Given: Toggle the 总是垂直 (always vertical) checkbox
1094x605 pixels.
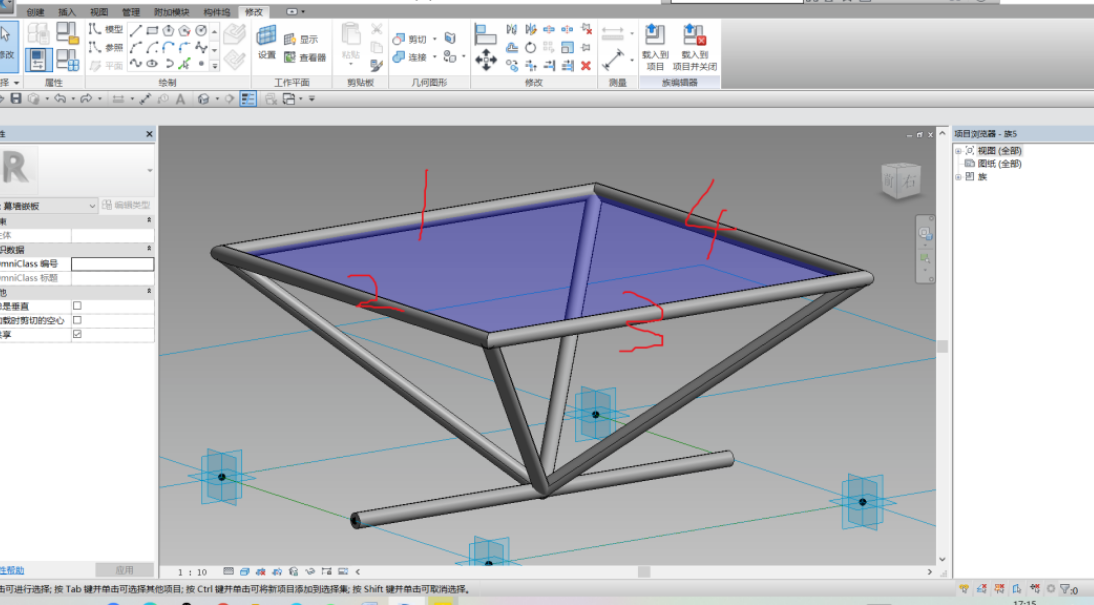Looking at the screenshot, I should [77, 306].
